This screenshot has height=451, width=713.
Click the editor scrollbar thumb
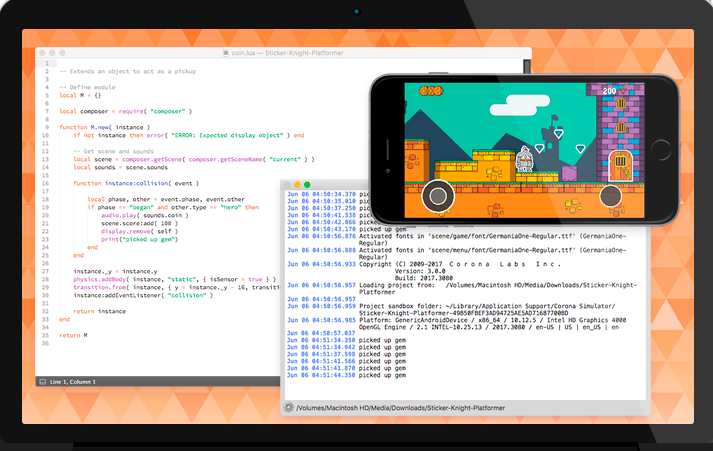click(x=527, y=66)
